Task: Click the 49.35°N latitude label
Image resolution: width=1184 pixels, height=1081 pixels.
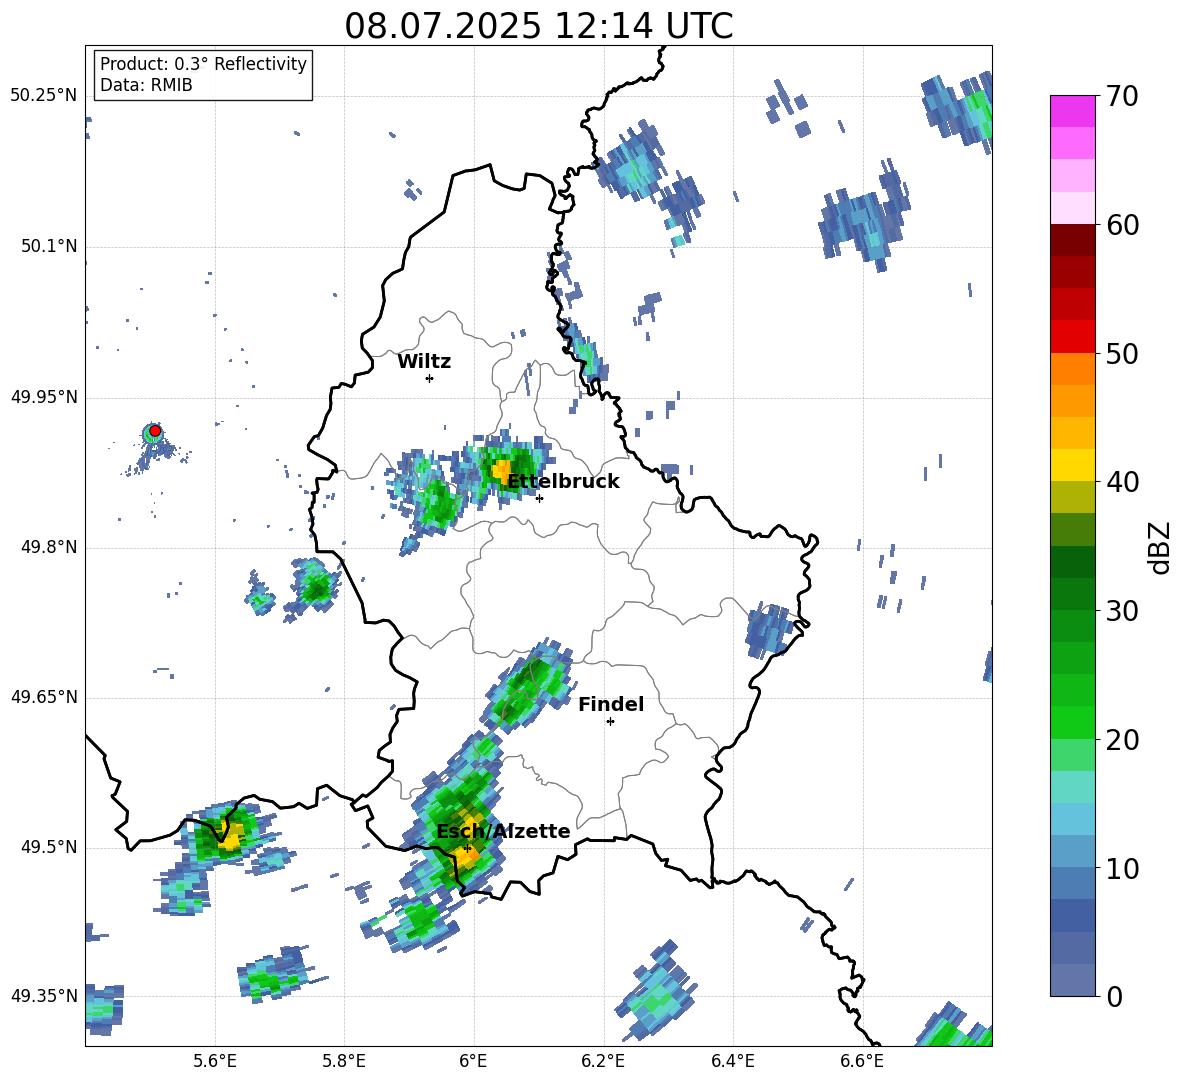Action: click(44, 996)
